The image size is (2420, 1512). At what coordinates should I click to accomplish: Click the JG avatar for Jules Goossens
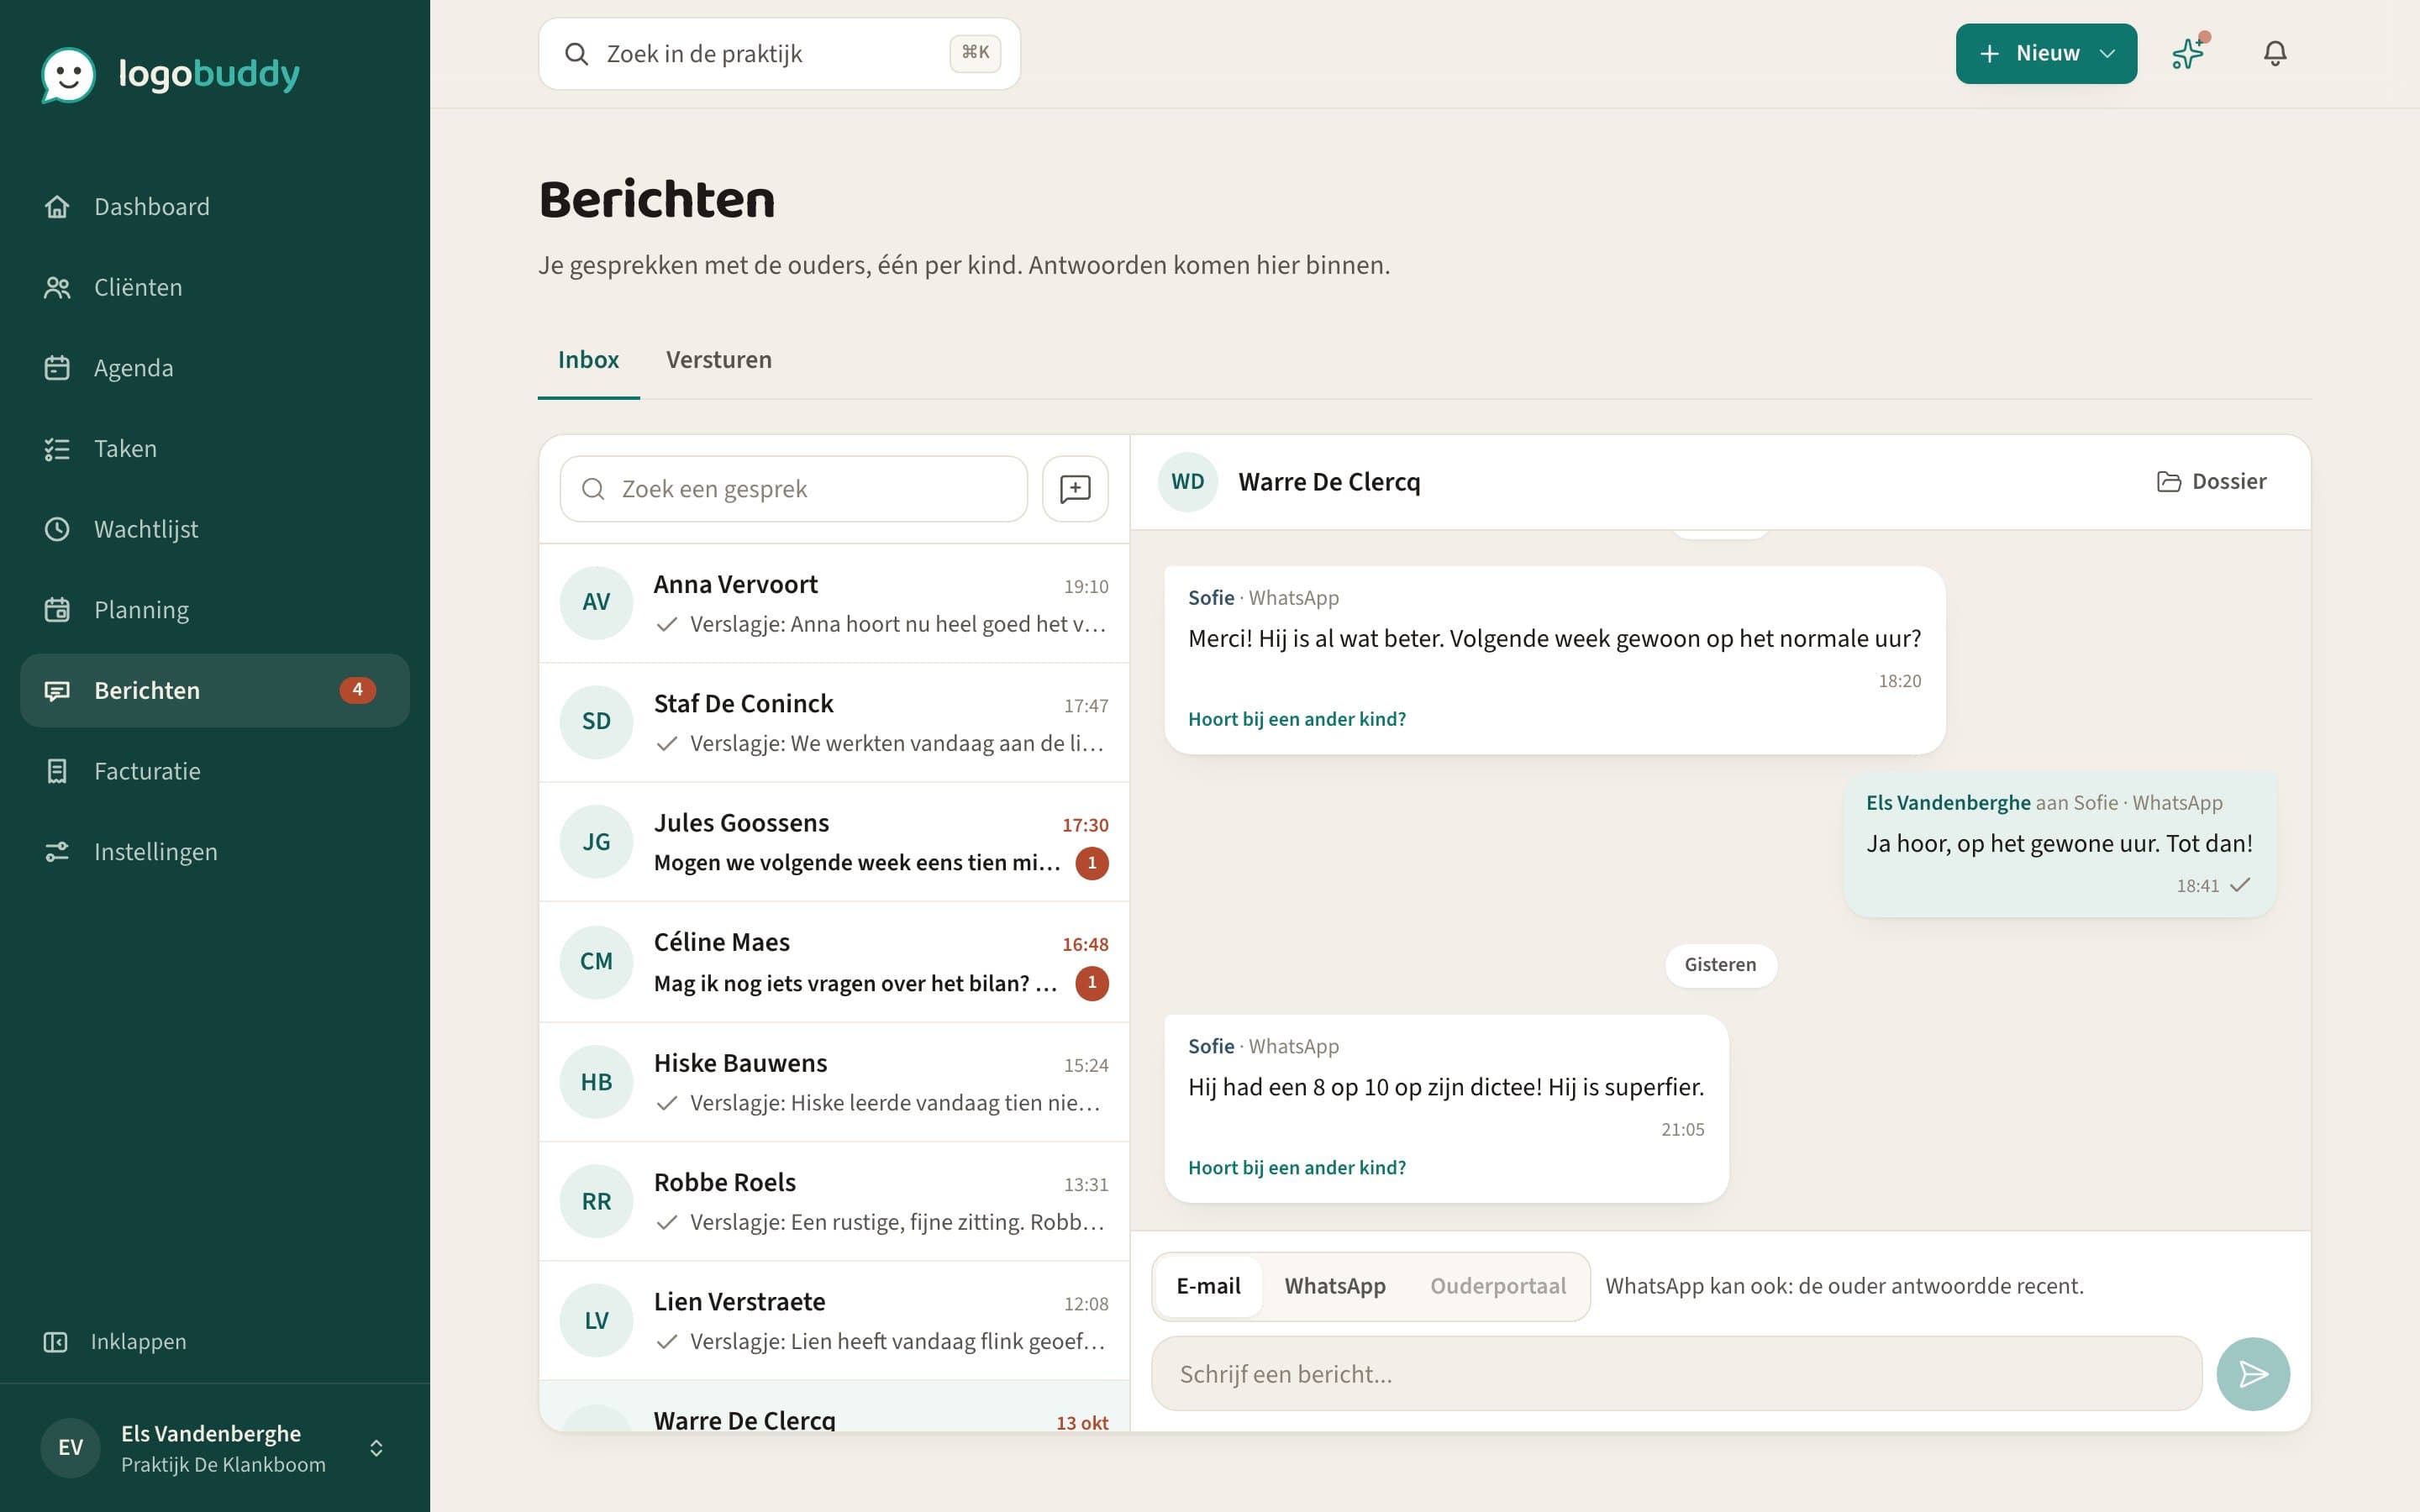click(596, 842)
